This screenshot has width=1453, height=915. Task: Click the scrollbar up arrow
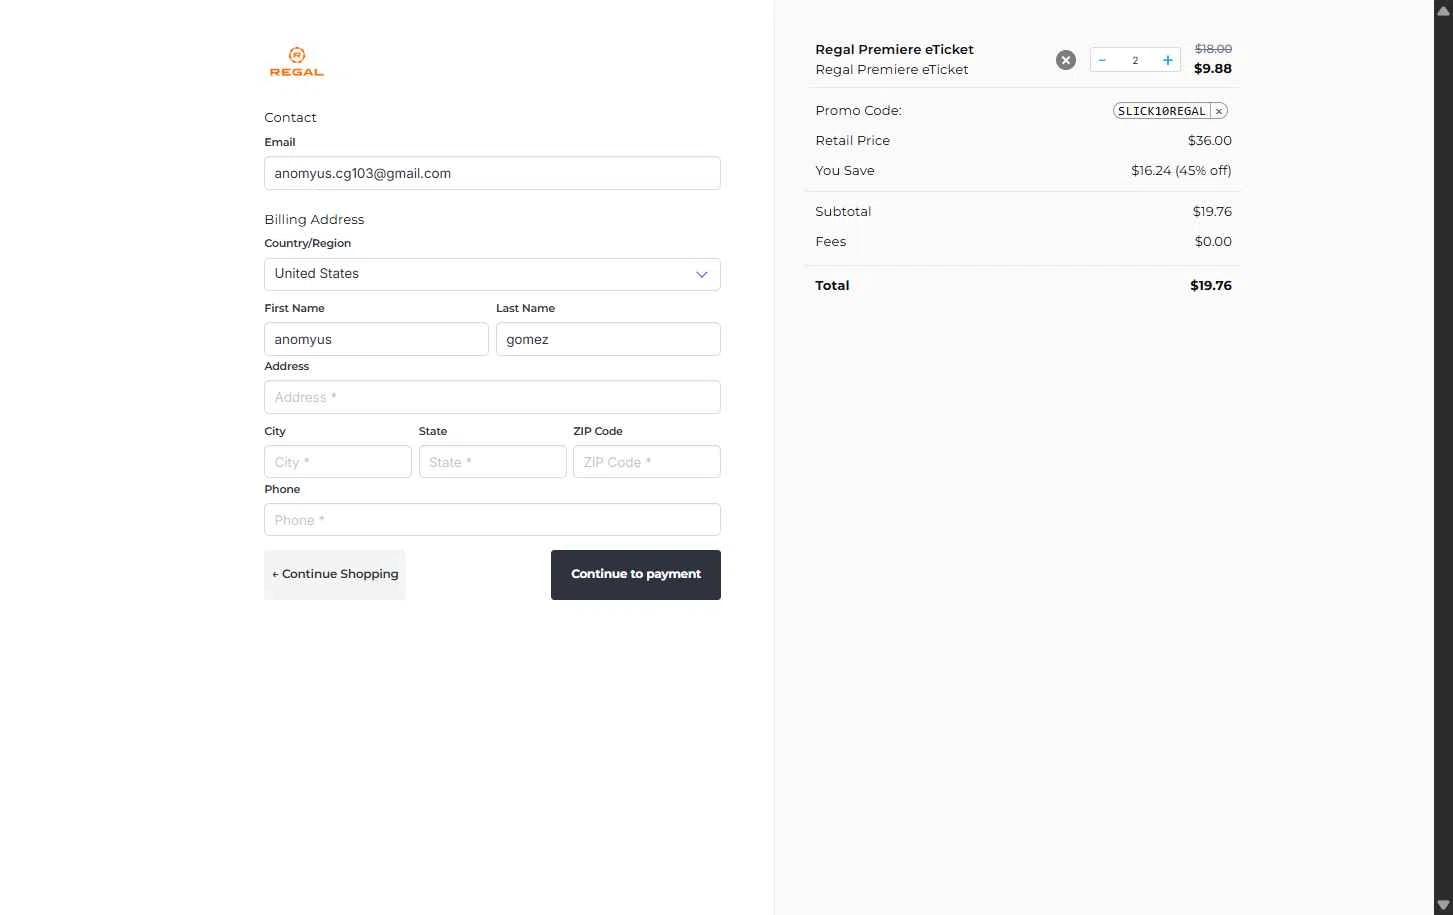click(1443, 9)
